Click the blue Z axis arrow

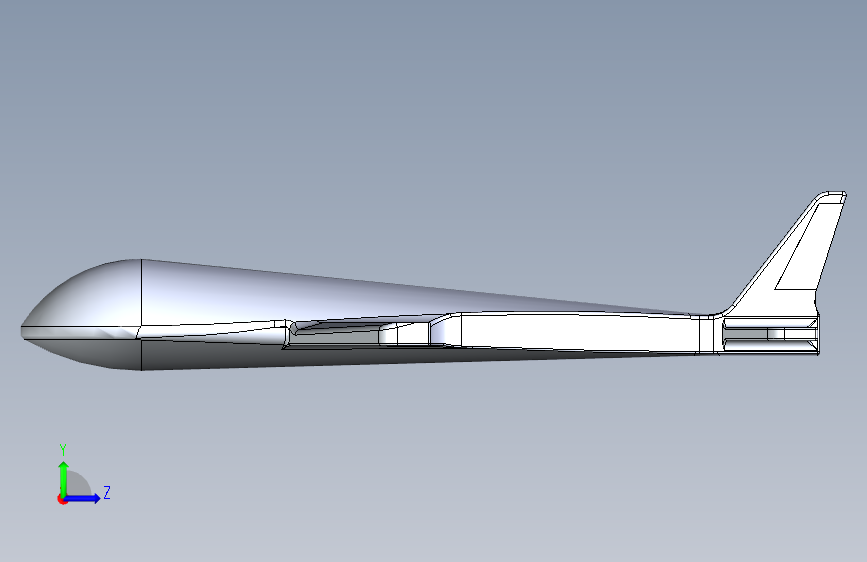(83, 498)
